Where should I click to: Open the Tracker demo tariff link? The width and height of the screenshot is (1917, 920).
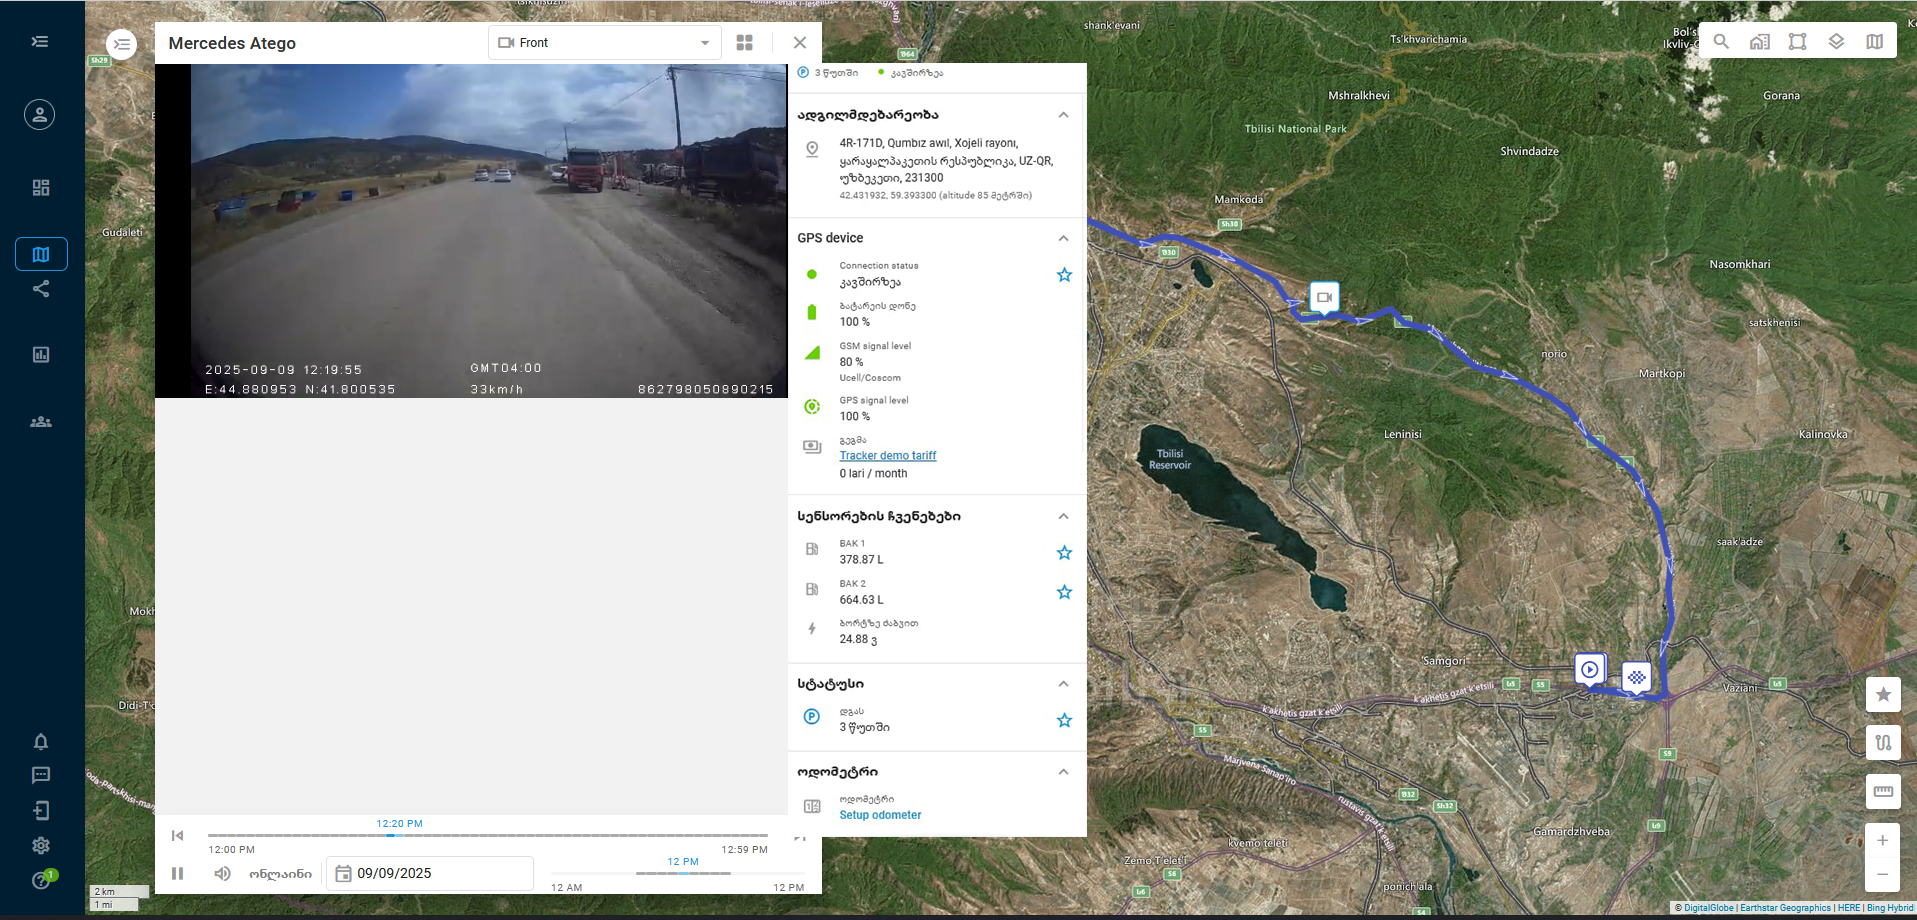(x=887, y=456)
